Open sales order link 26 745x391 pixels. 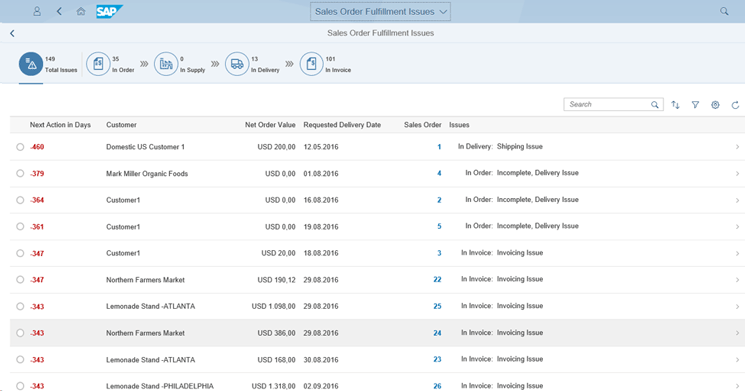pyautogui.click(x=437, y=386)
